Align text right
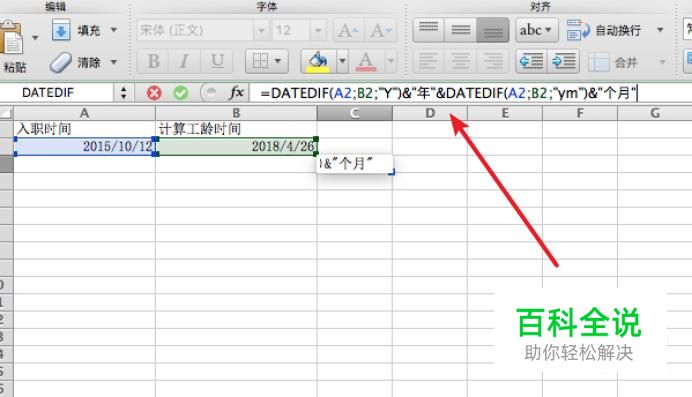692x397 pixels. pos(493,61)
